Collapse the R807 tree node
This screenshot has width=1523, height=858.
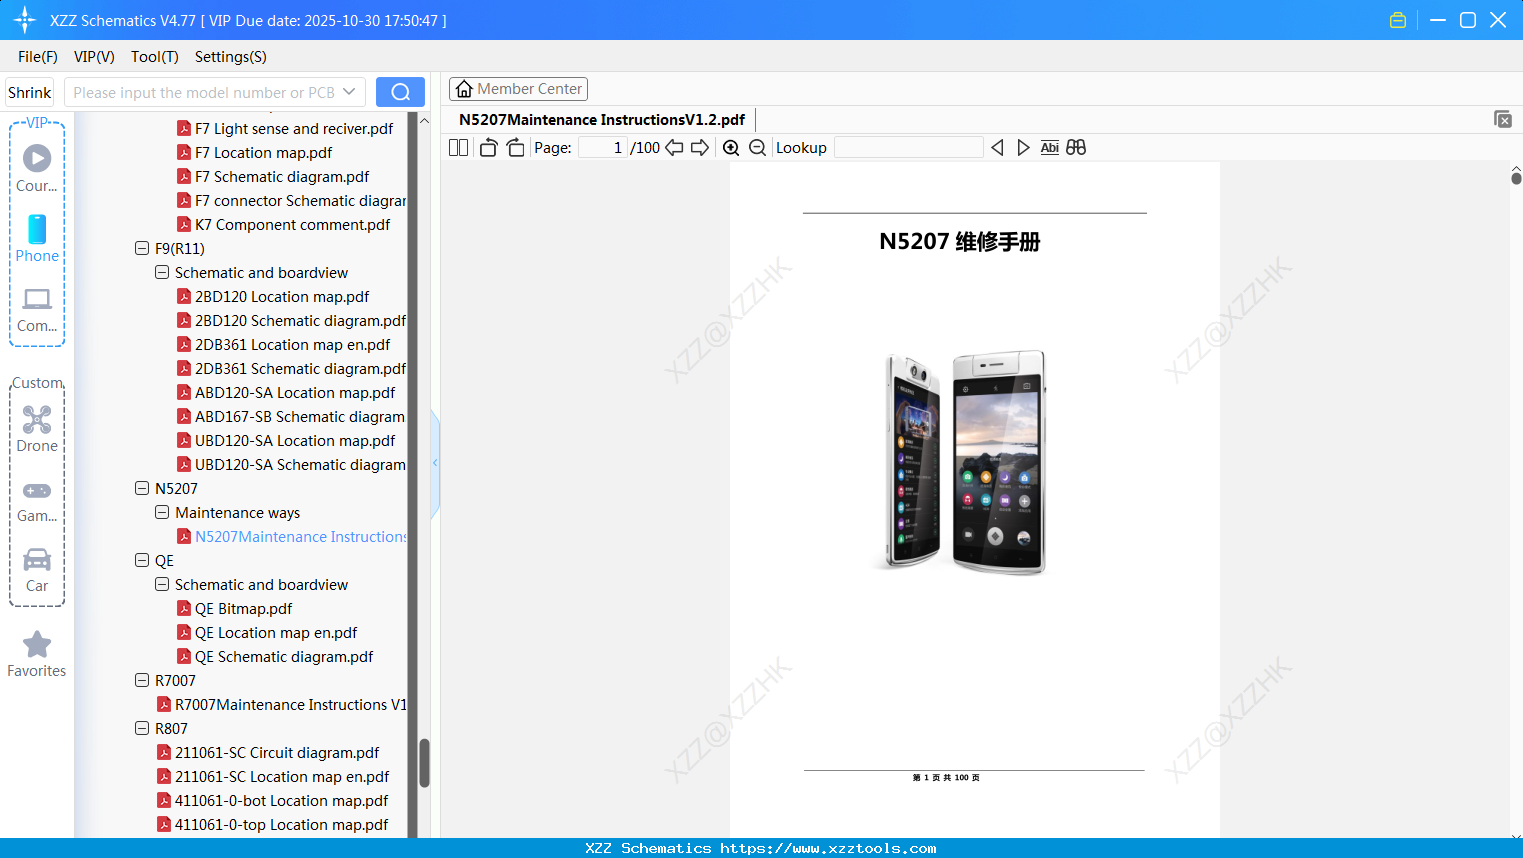pyautogui.click(x=142, y=728)
